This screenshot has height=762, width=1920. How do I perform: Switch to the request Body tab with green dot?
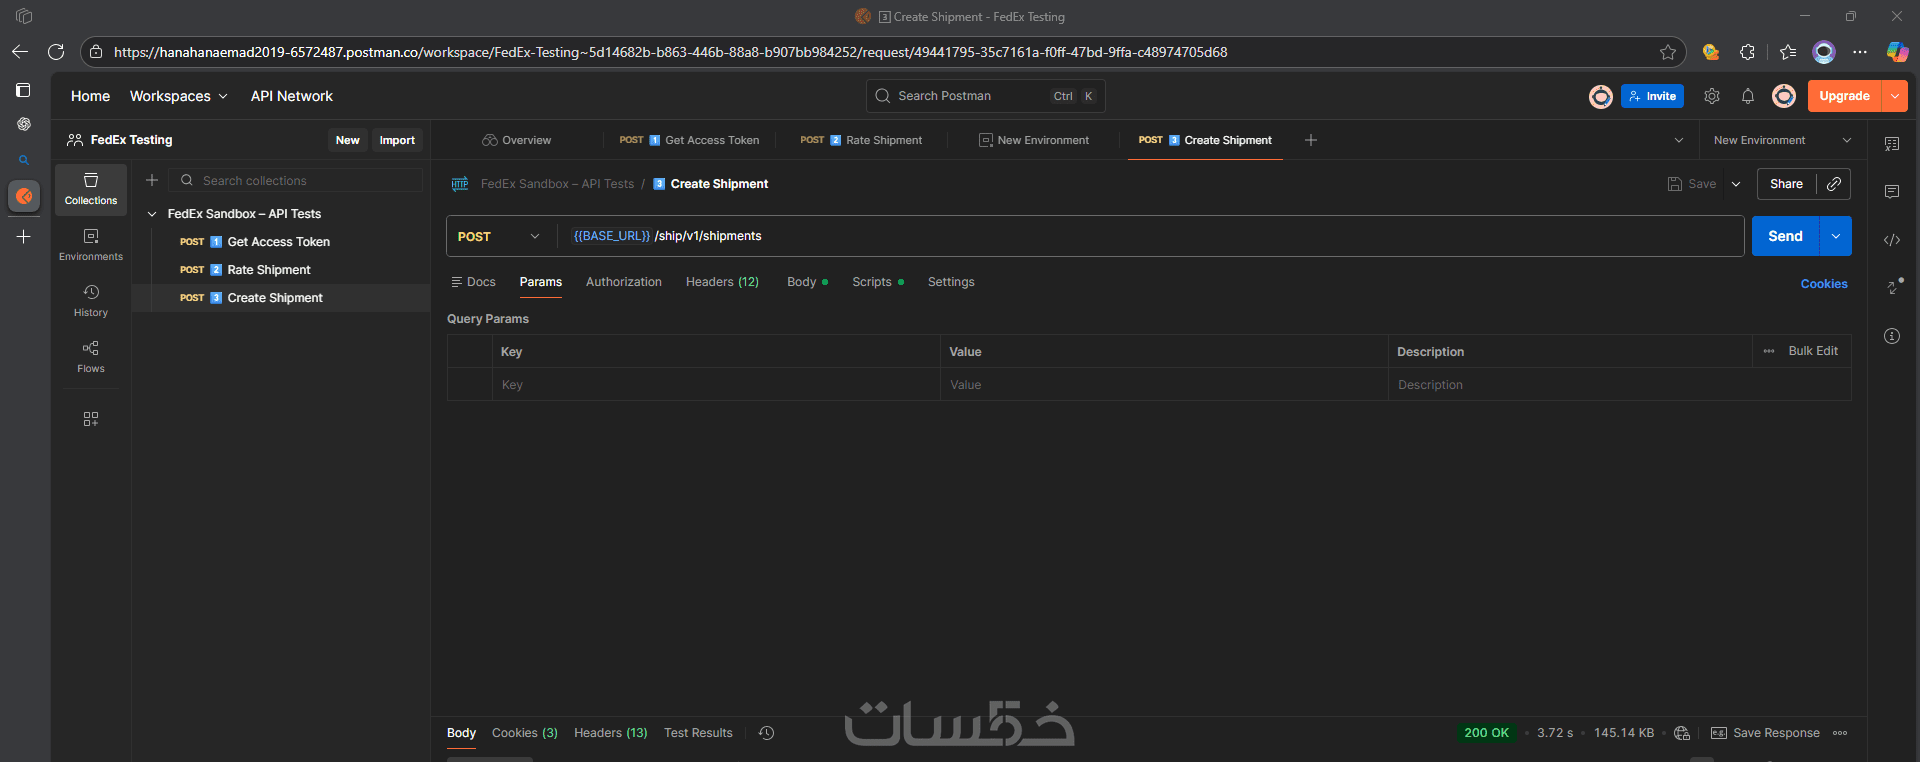[x=807, y=282]
